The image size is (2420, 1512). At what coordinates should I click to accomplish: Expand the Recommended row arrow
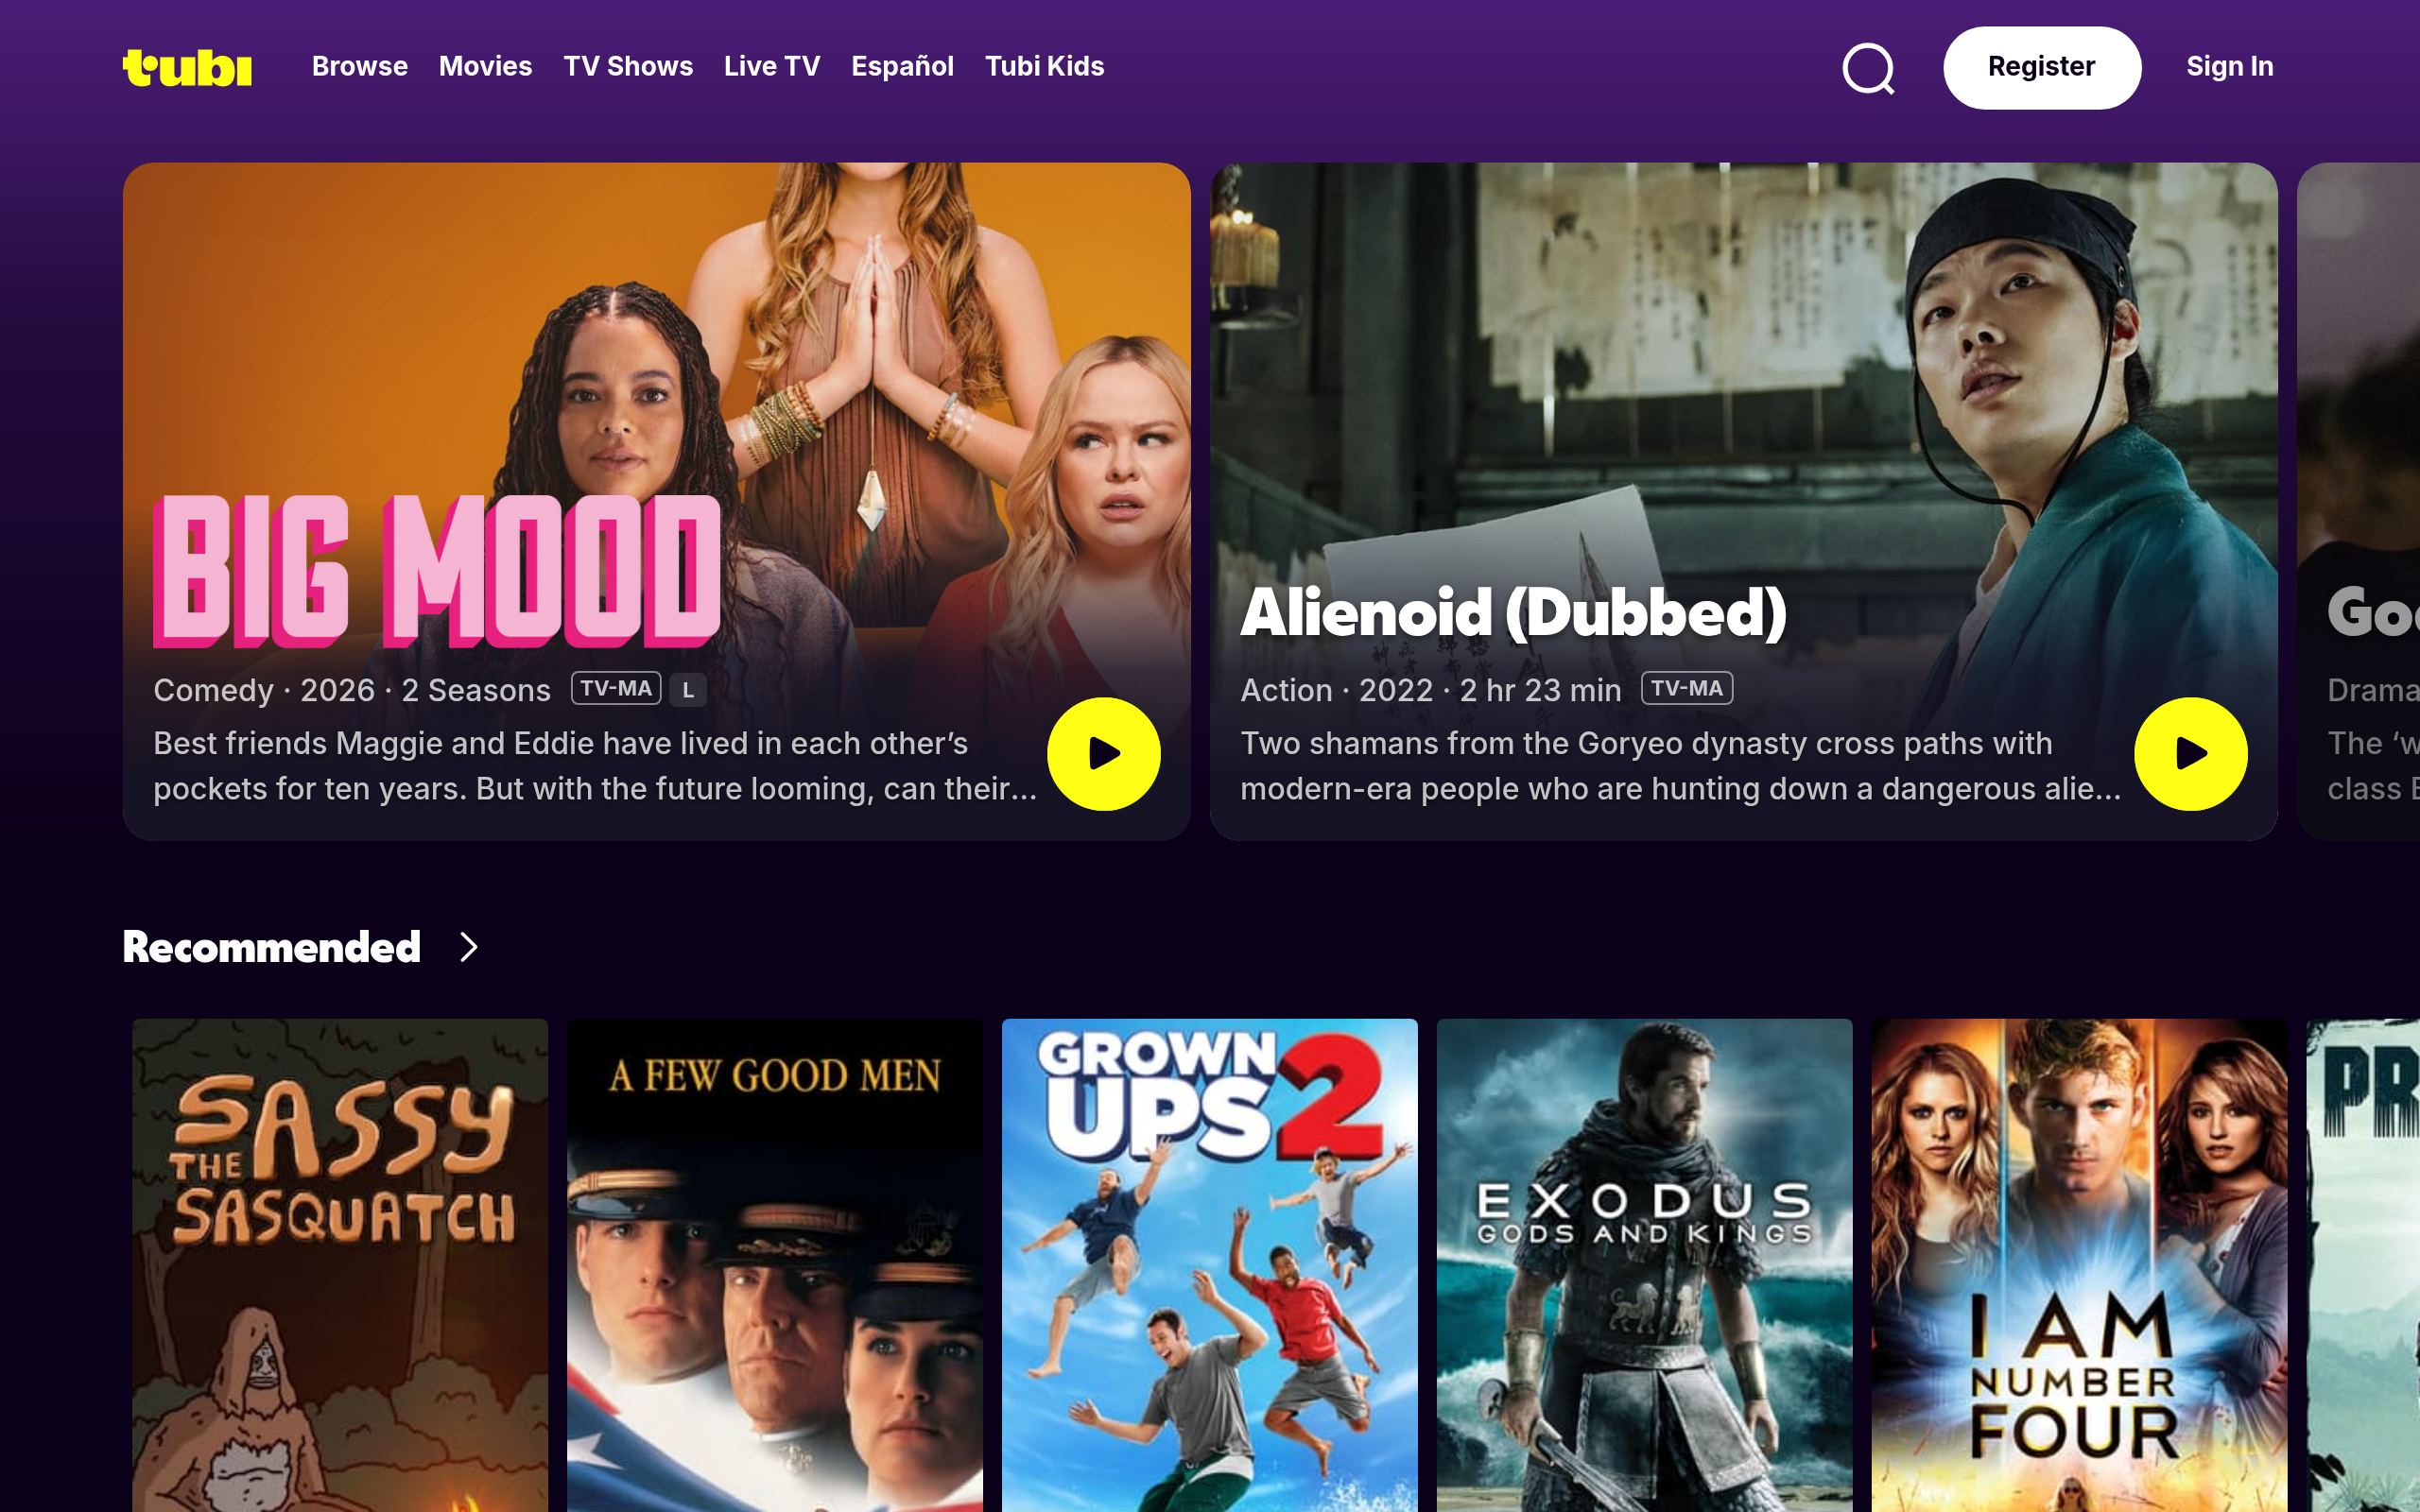tap(468, 947)
